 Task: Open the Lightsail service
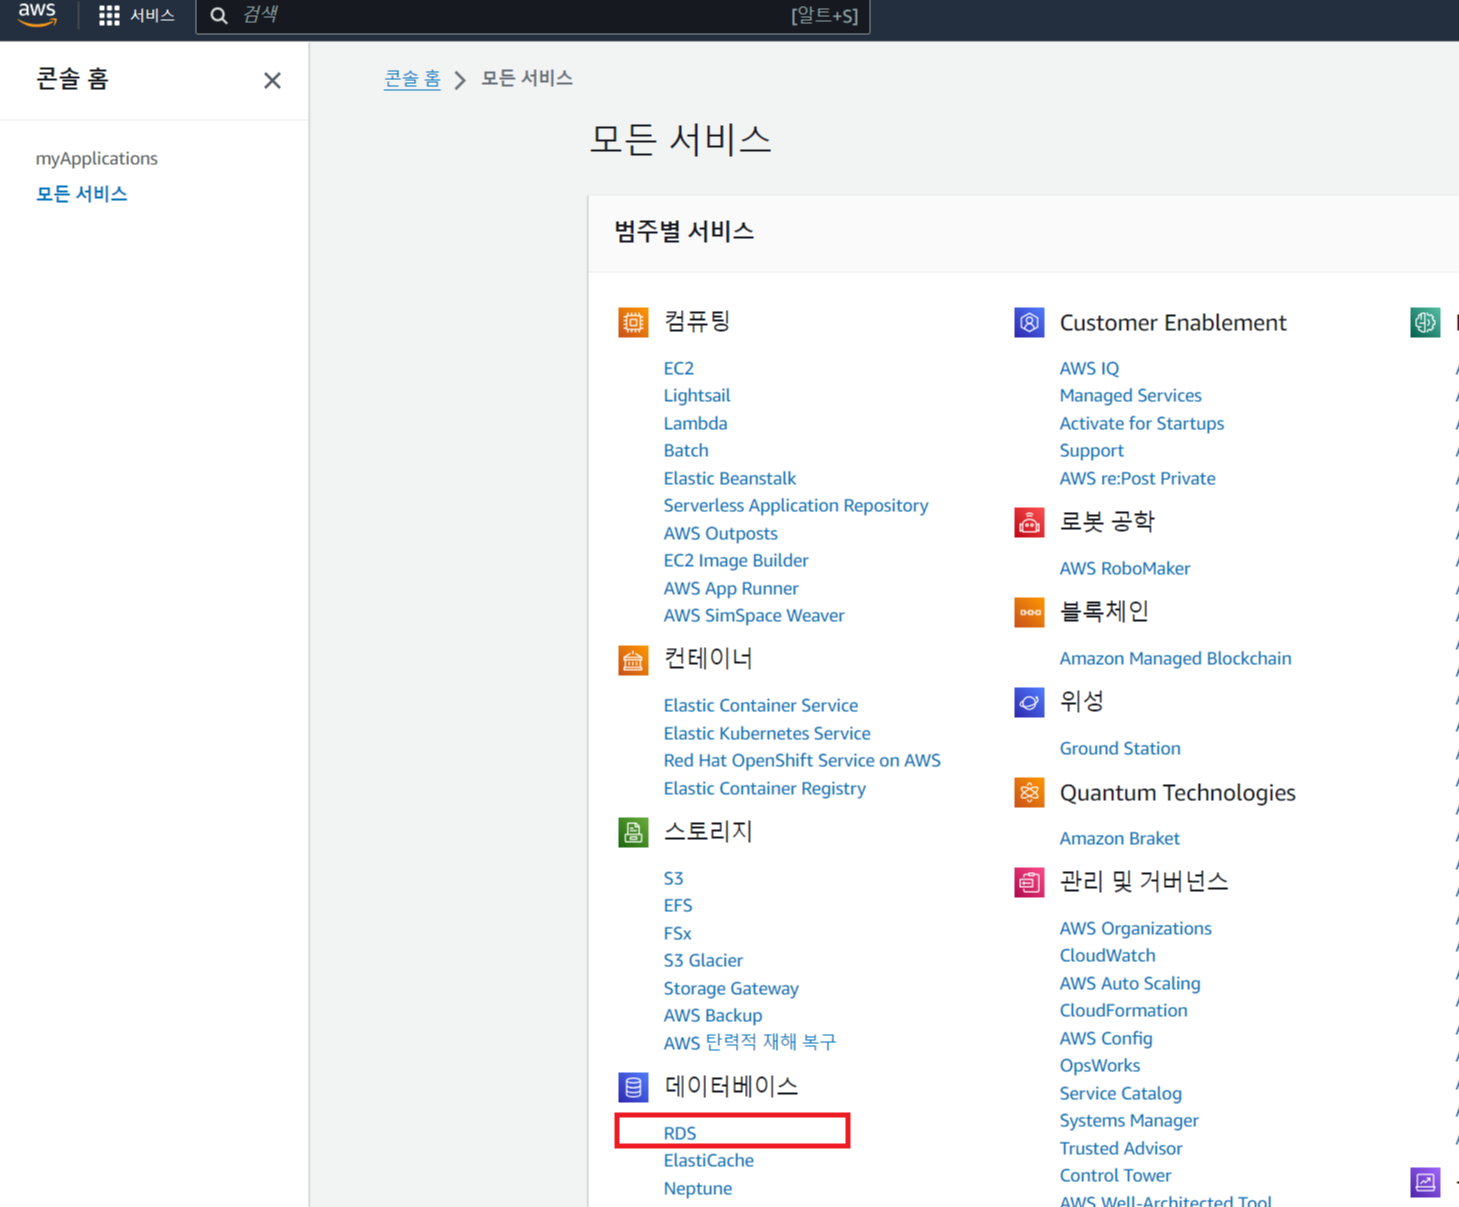pyautogui.click(x=696, y=395)
